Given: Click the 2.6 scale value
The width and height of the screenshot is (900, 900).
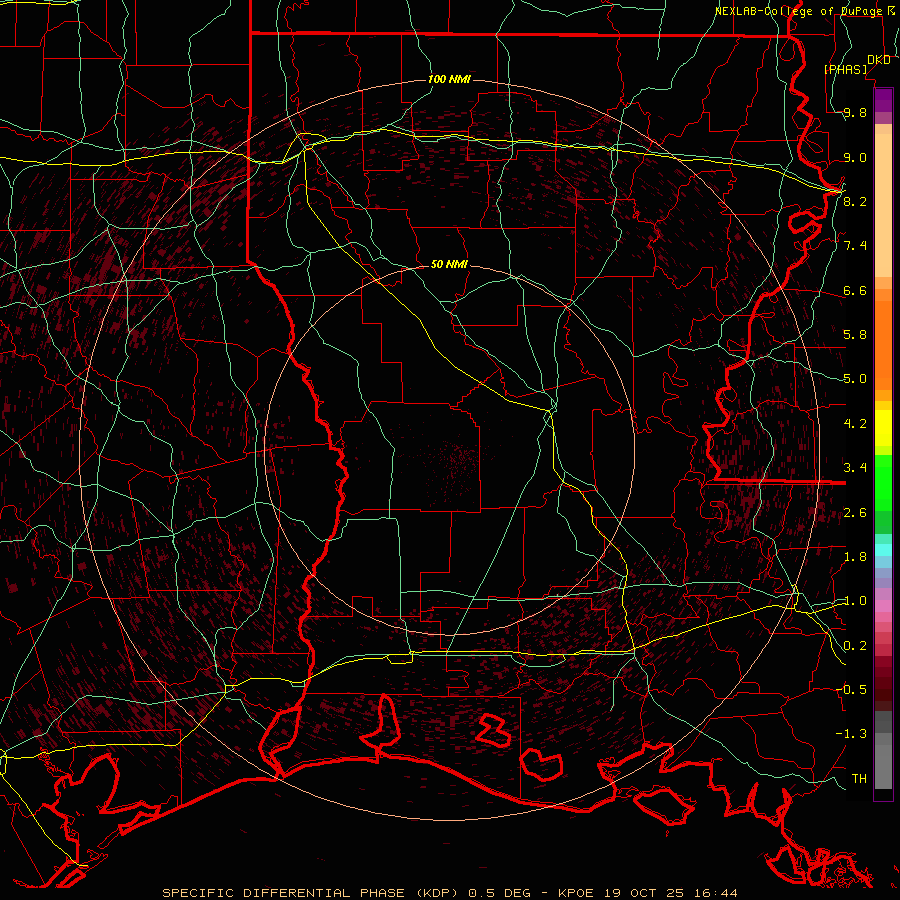Looking at the screenshot, I should coord(855,513).
